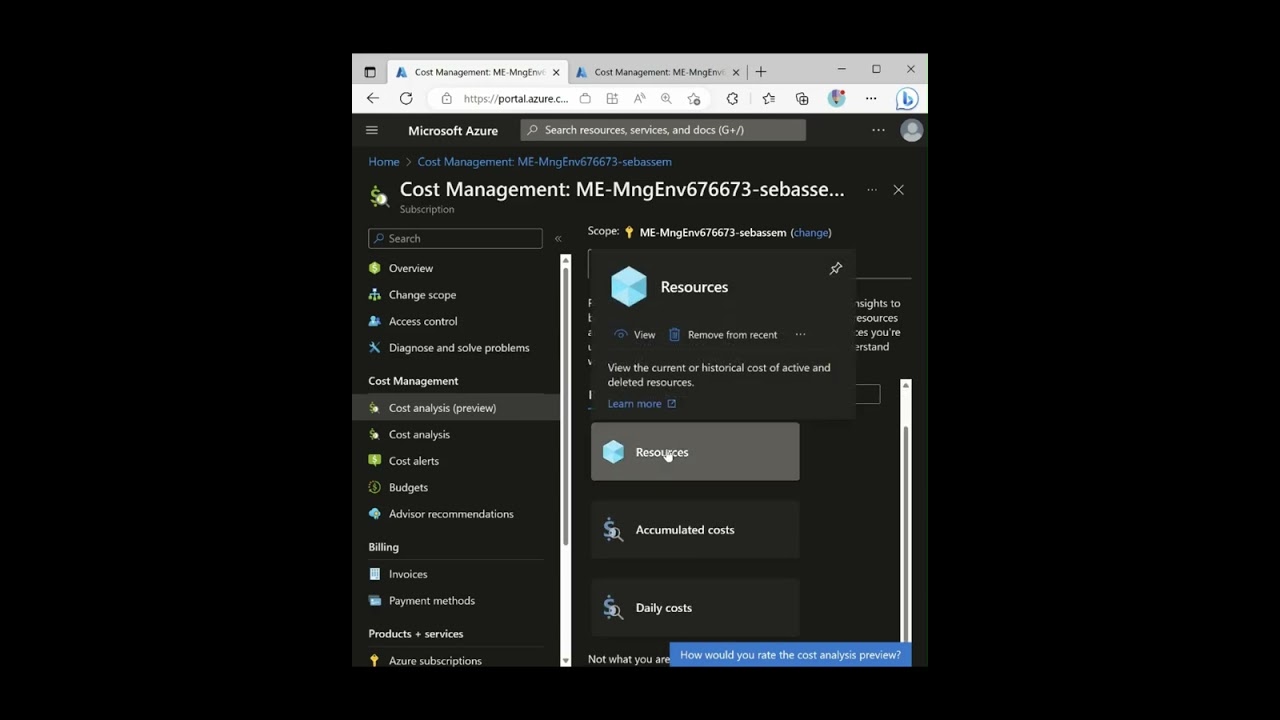Select Cost analysis (preview) item

[x=456, y=407]
